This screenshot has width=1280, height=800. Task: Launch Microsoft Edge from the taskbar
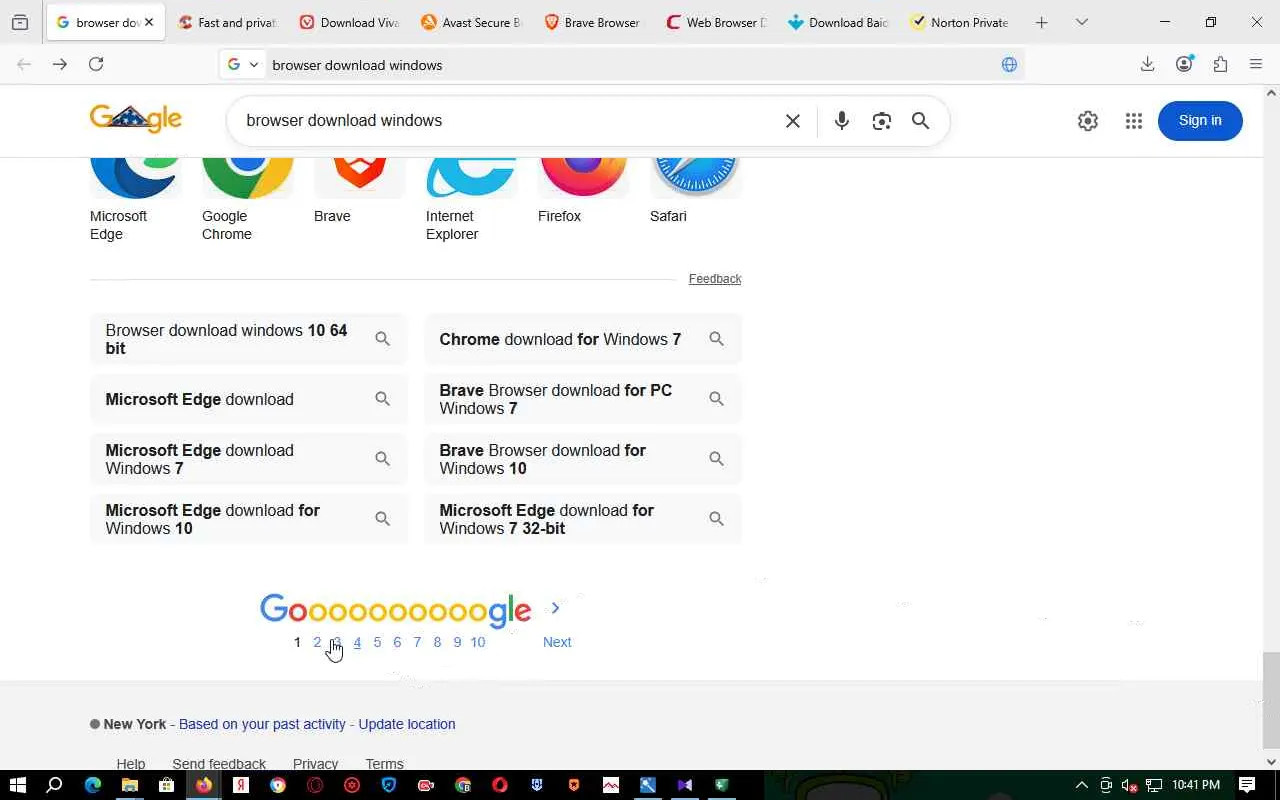coord(92,785)
